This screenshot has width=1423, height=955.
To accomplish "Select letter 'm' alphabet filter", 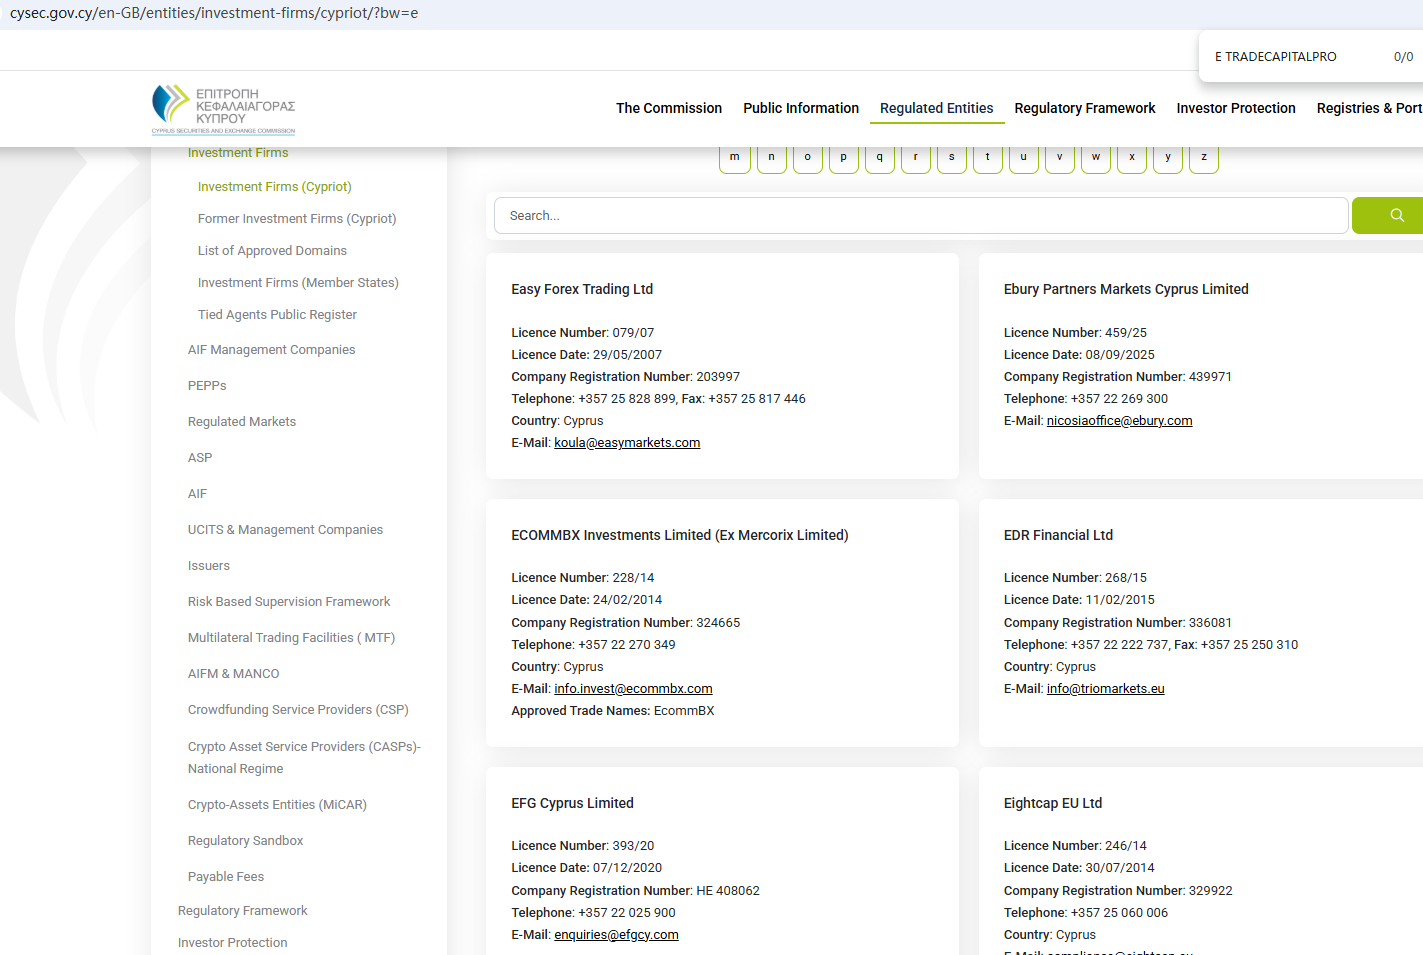I will 735,158.
